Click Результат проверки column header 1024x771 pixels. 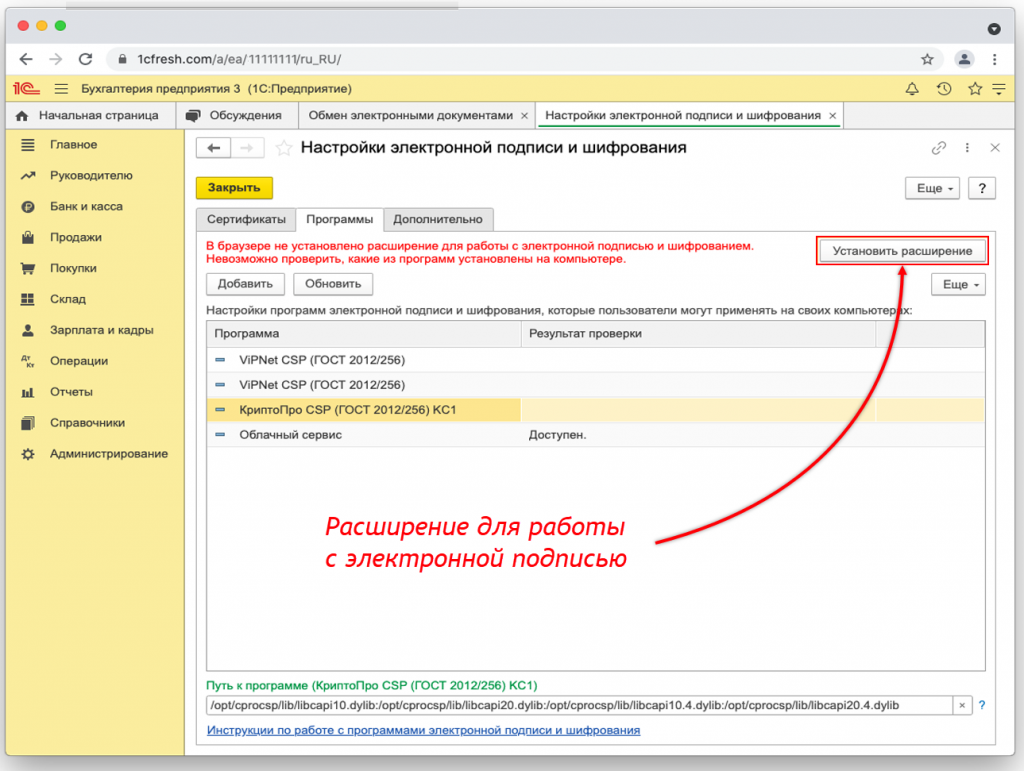tap(698, 334)
